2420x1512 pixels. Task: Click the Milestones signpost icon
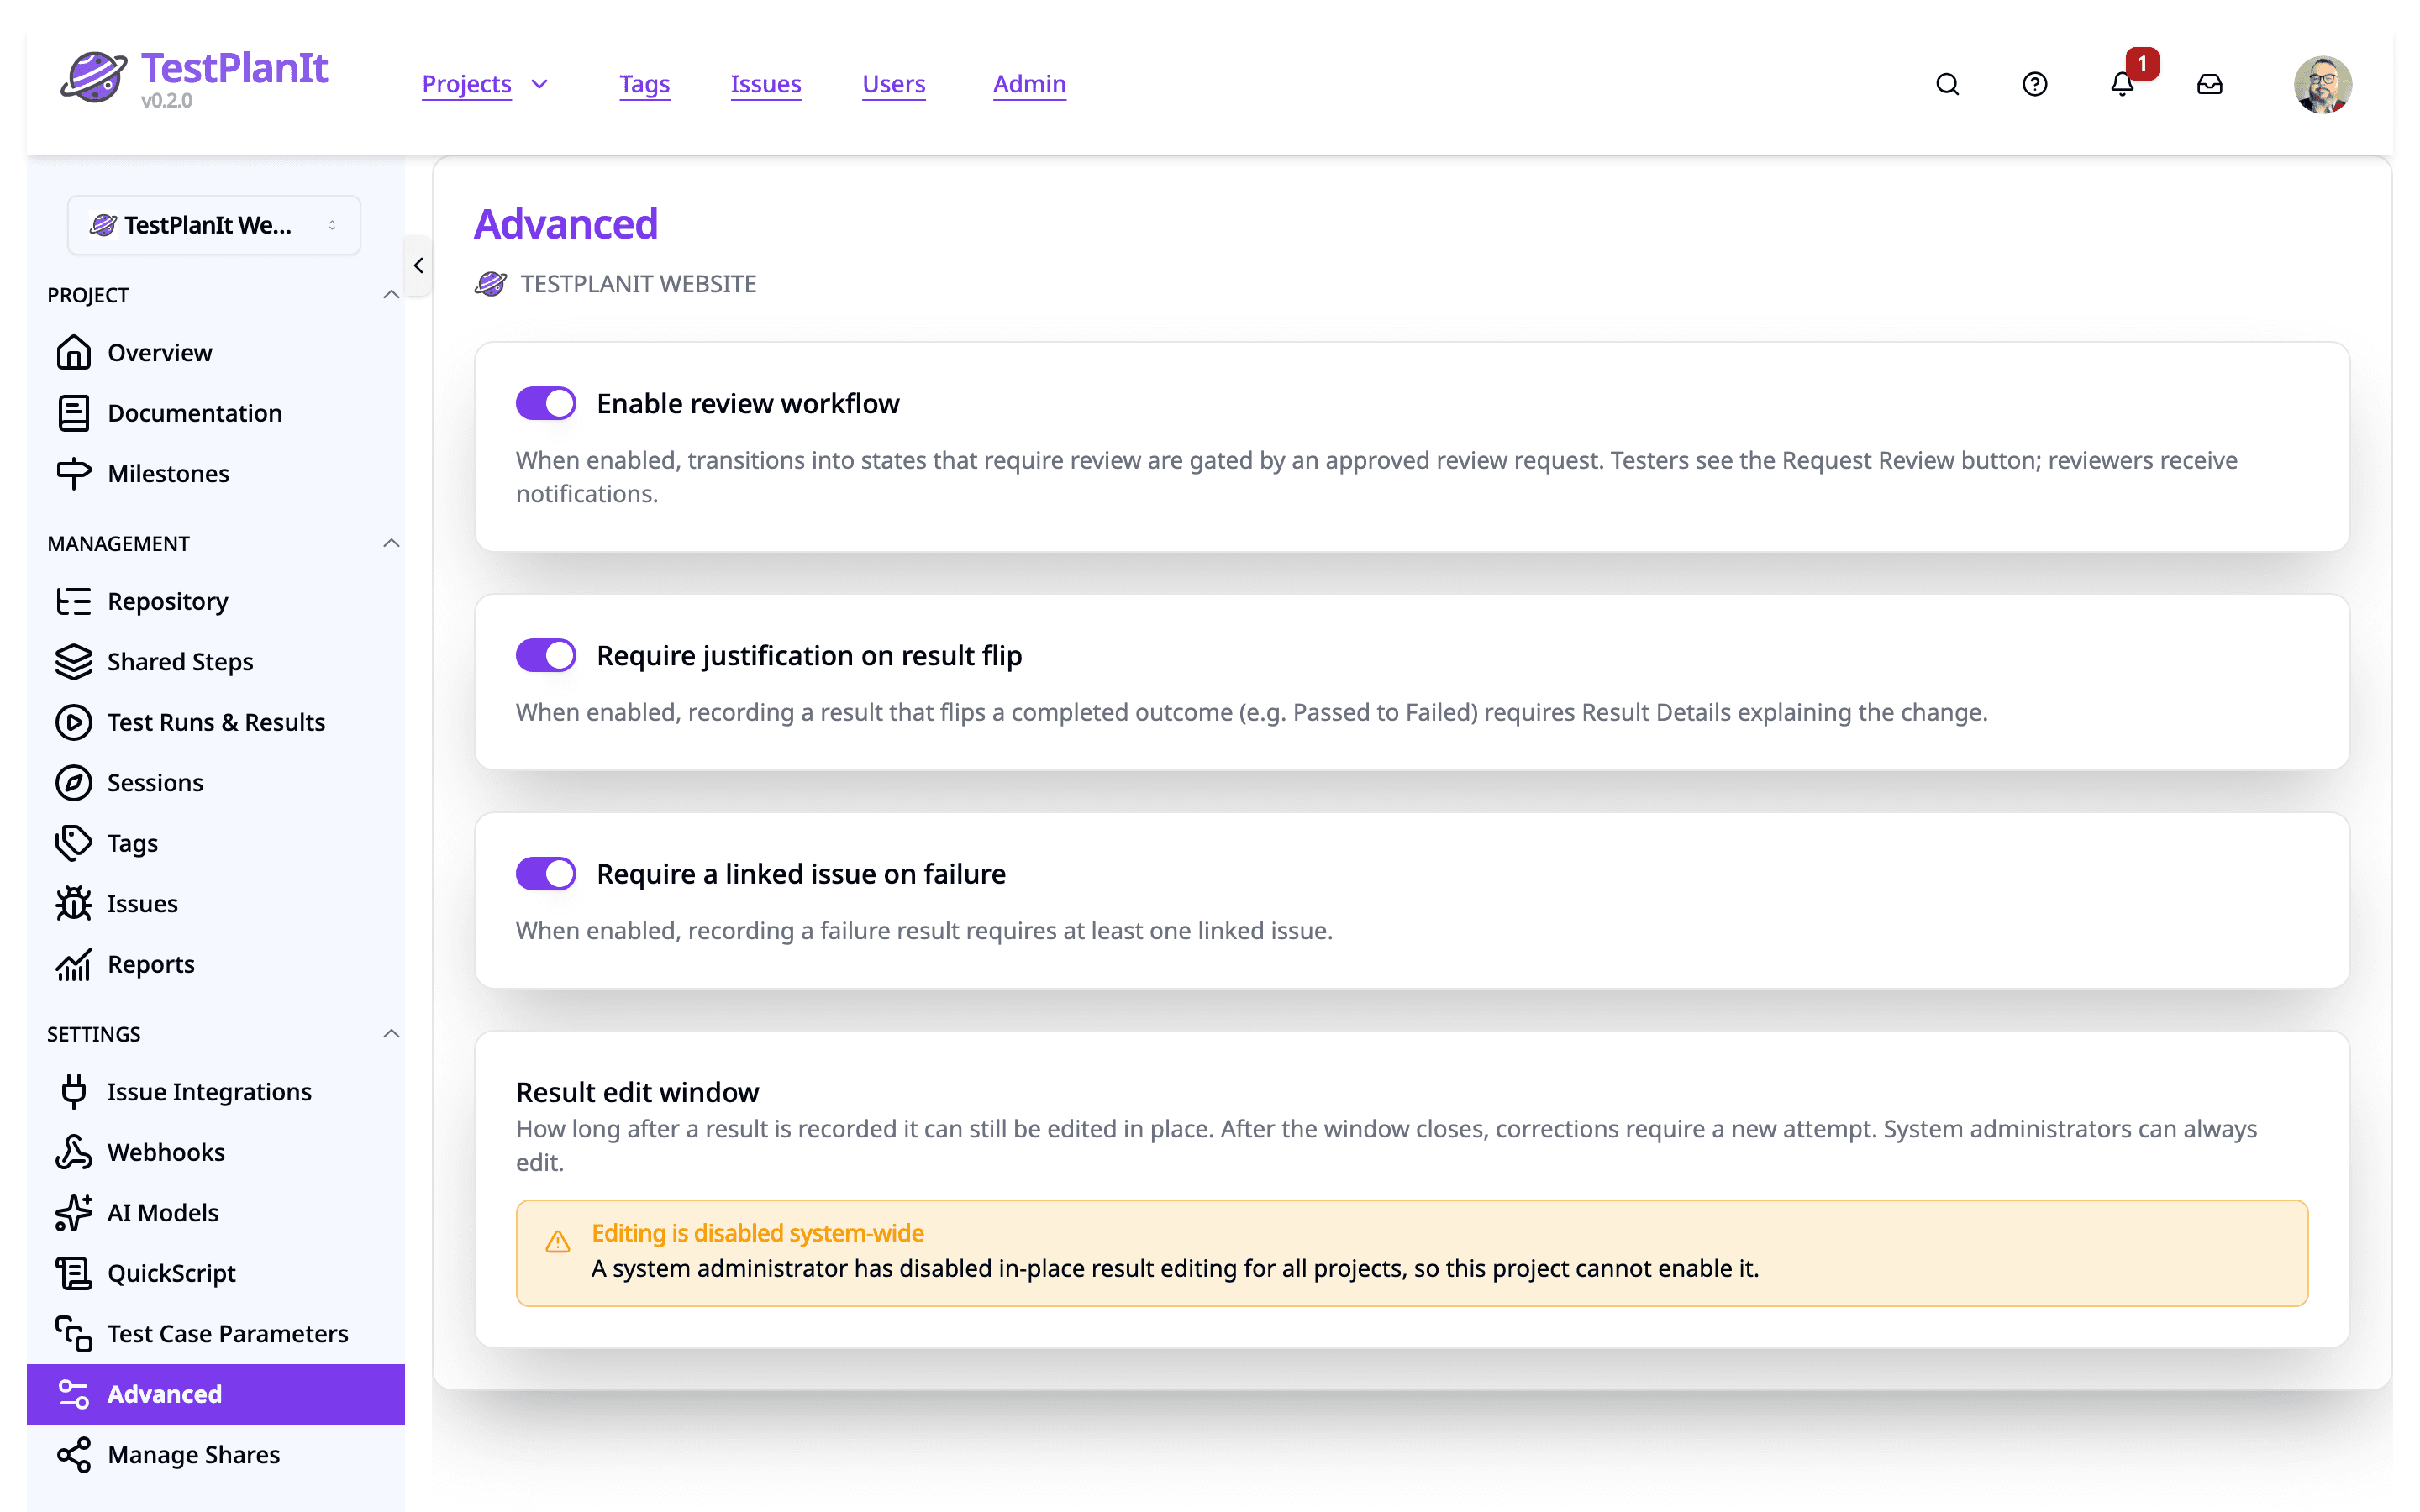point(74,473)
